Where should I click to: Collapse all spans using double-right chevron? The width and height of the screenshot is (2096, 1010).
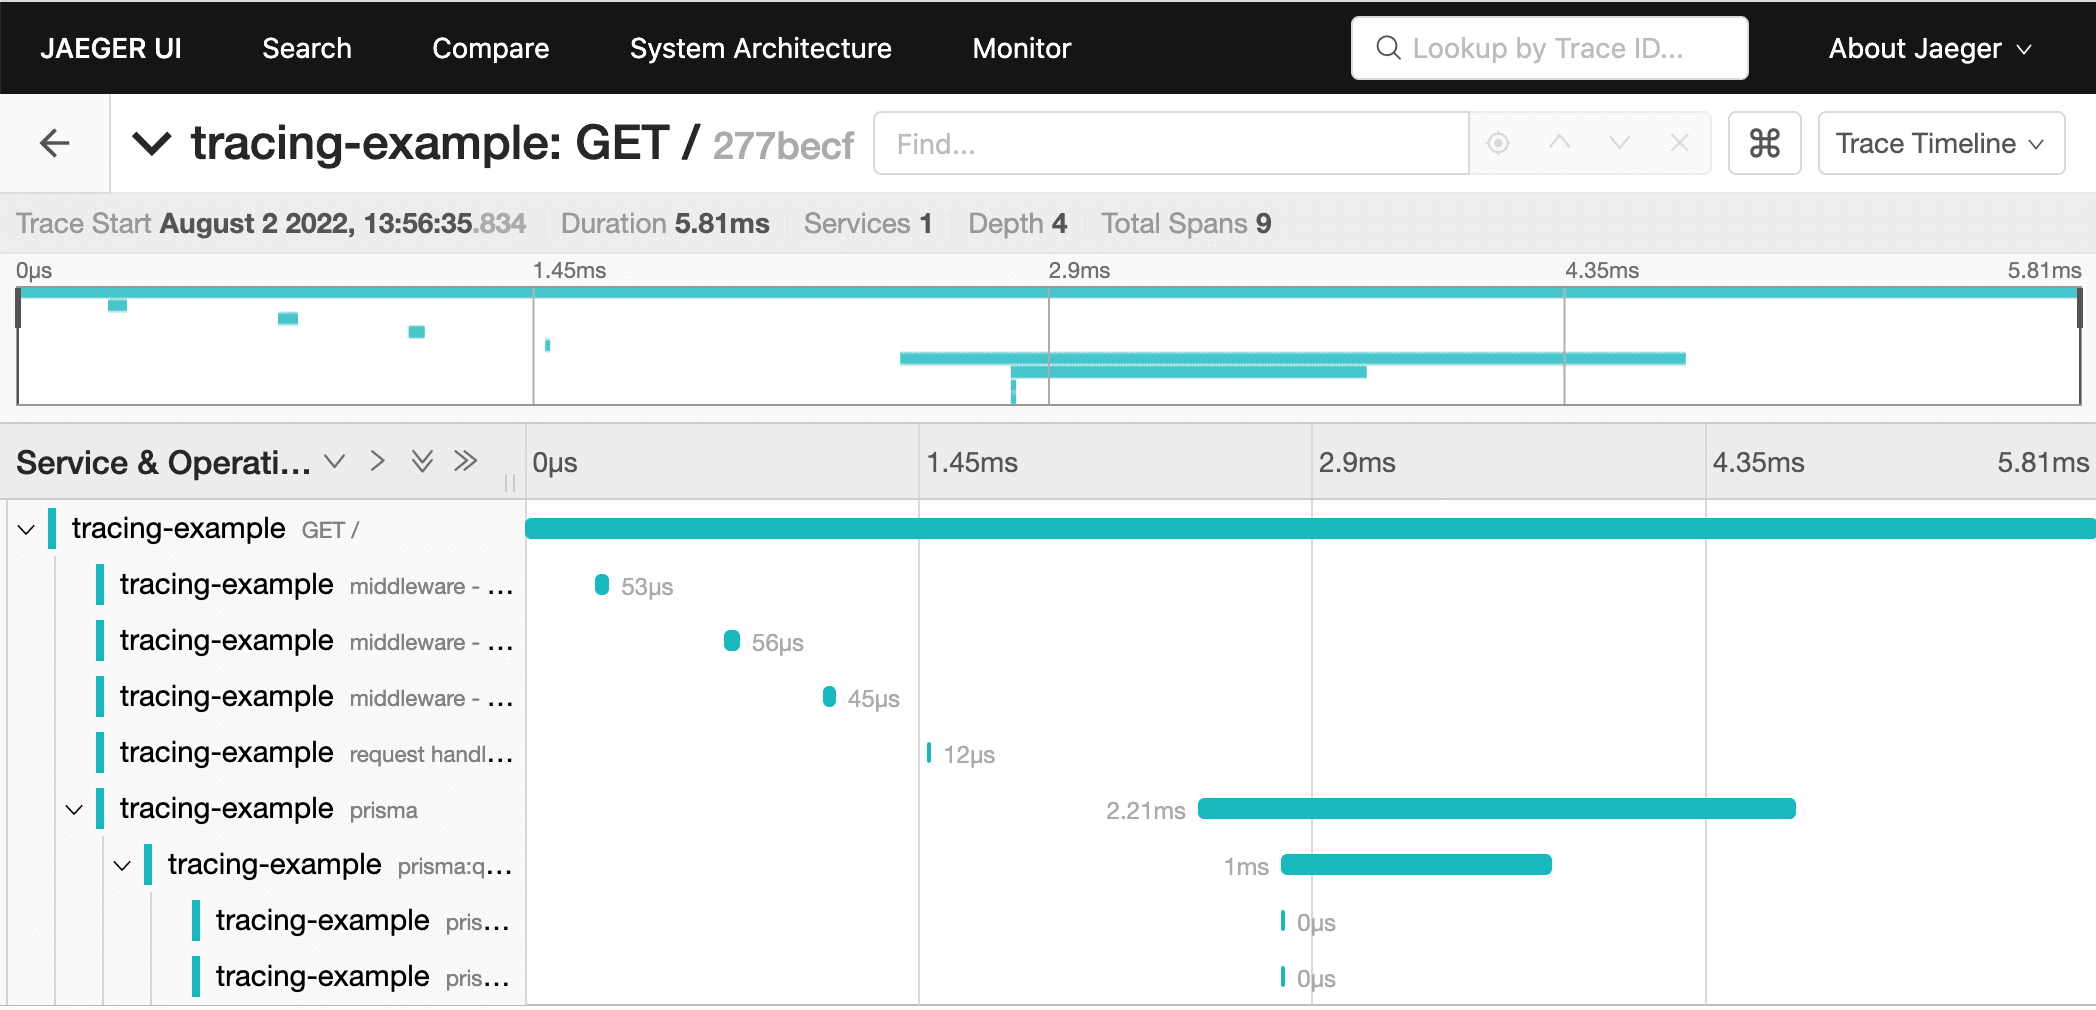pos(465,461)
